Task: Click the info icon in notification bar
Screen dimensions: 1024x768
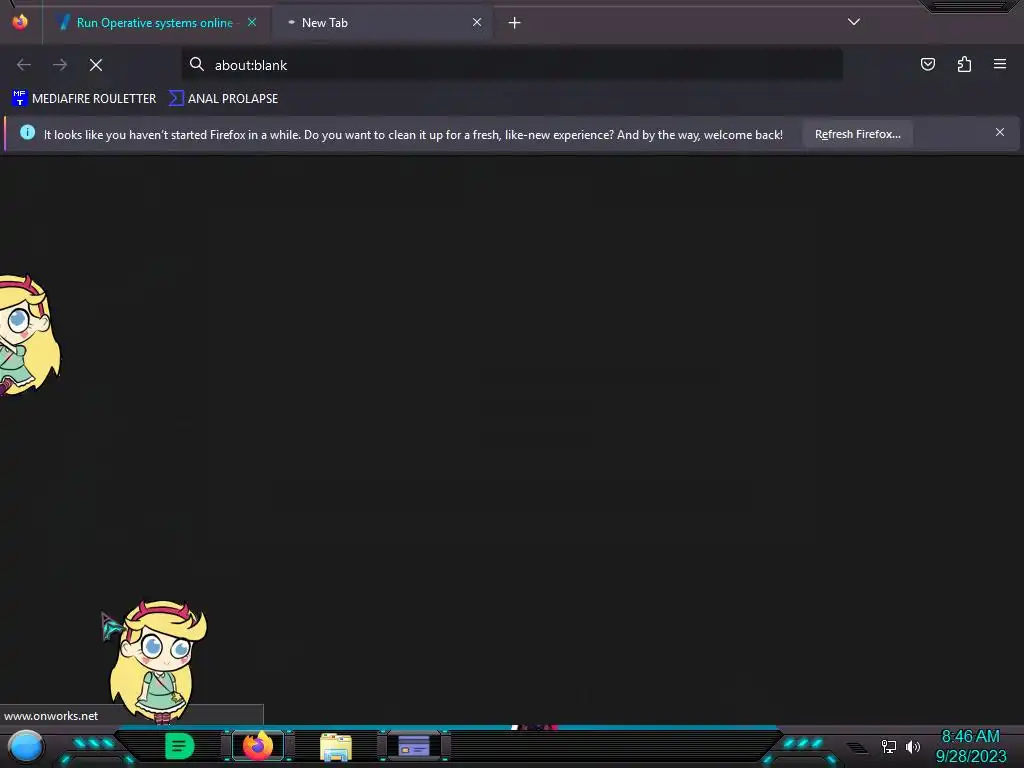Action: pyautogui.click(x=27, y=133)
